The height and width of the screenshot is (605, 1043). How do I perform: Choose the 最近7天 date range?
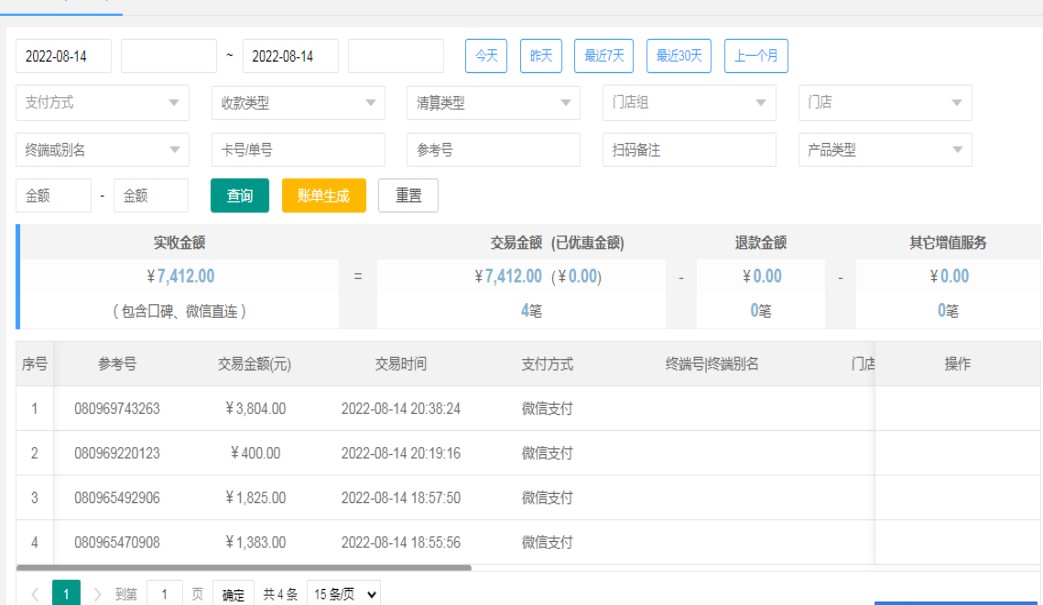click(x=604, y=56)
